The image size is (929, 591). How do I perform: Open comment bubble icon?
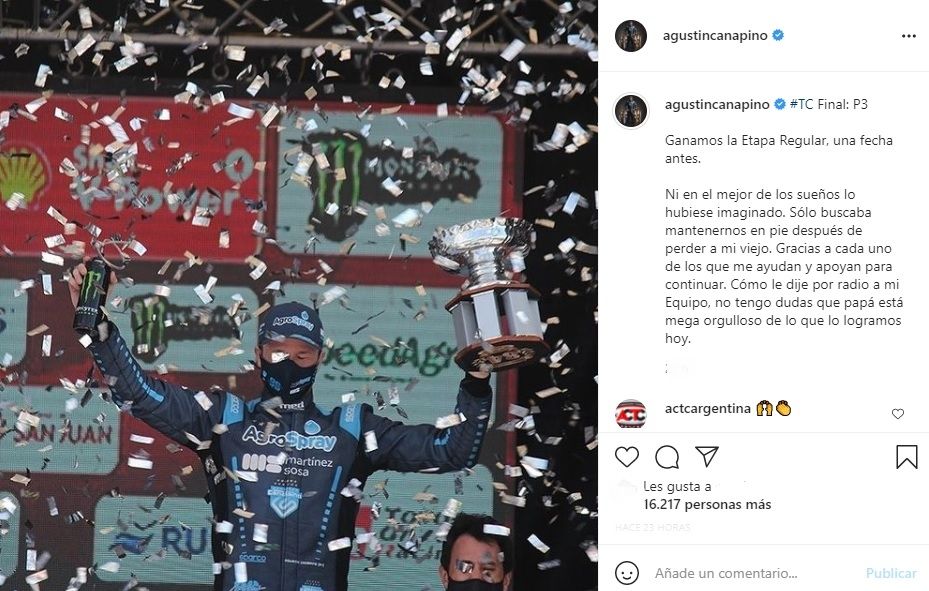coord(667,457)
